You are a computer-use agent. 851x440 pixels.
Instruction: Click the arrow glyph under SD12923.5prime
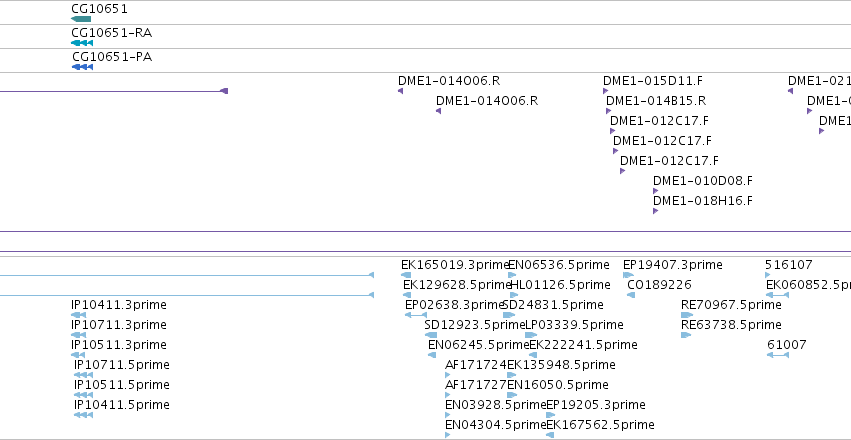click(431, 335)
